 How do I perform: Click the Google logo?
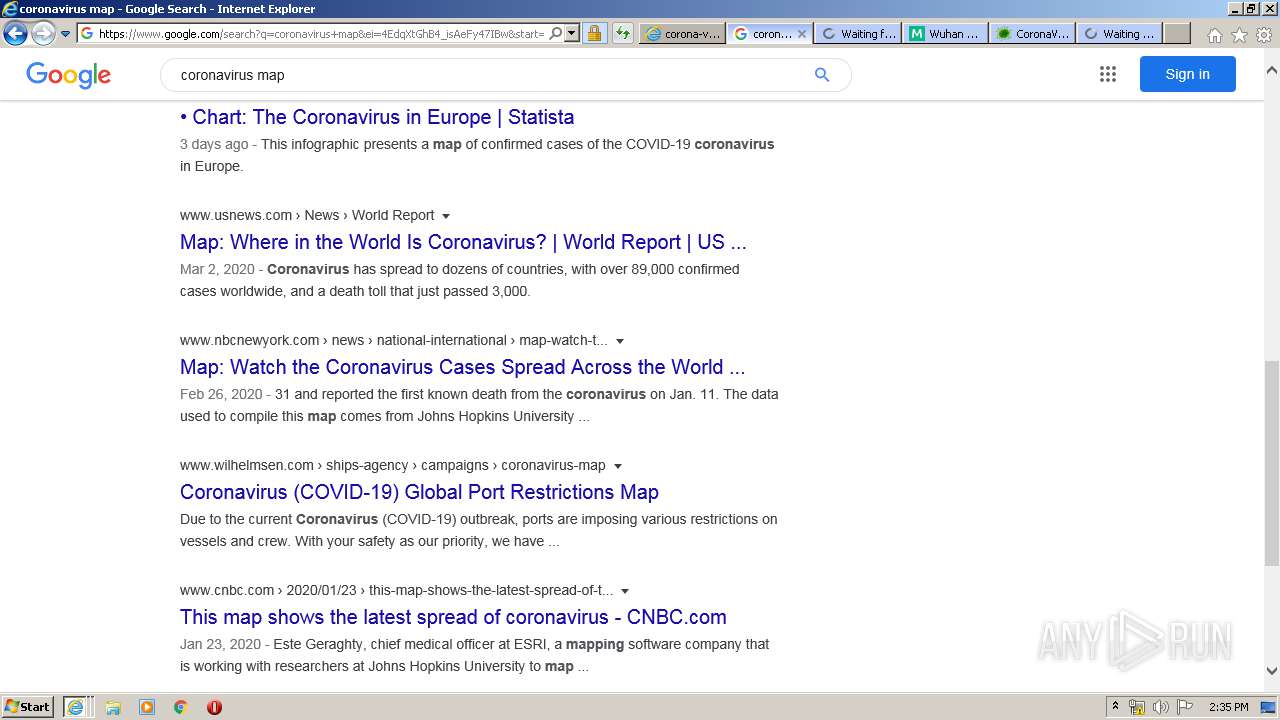click(x=68, y=75)
